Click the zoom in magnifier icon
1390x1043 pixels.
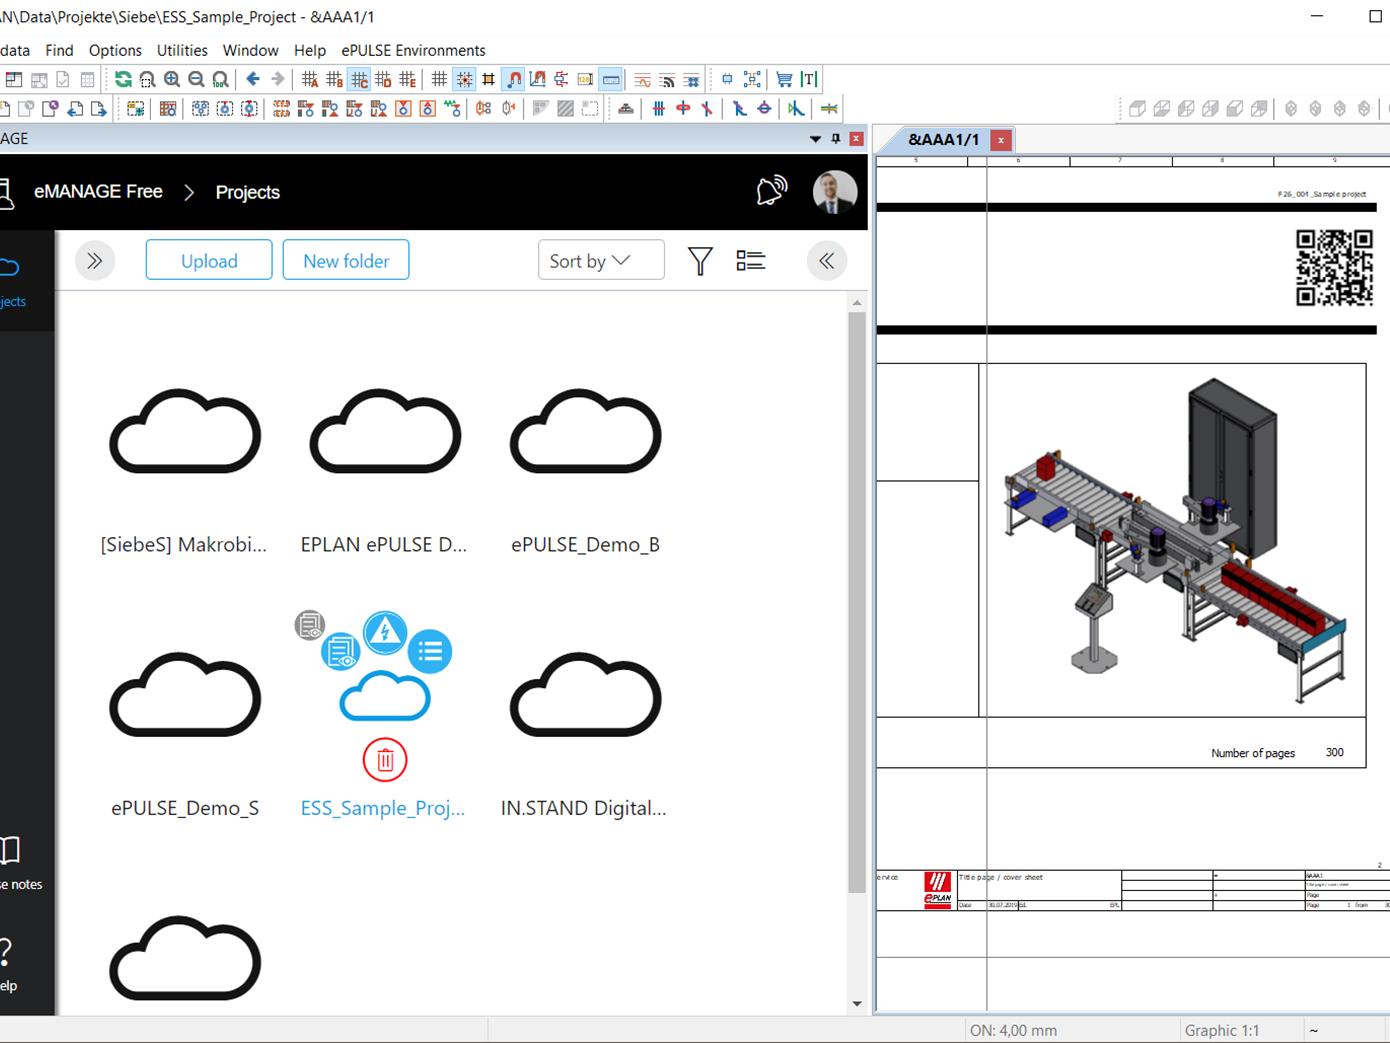pyautogui.click(x=172, y=79)
